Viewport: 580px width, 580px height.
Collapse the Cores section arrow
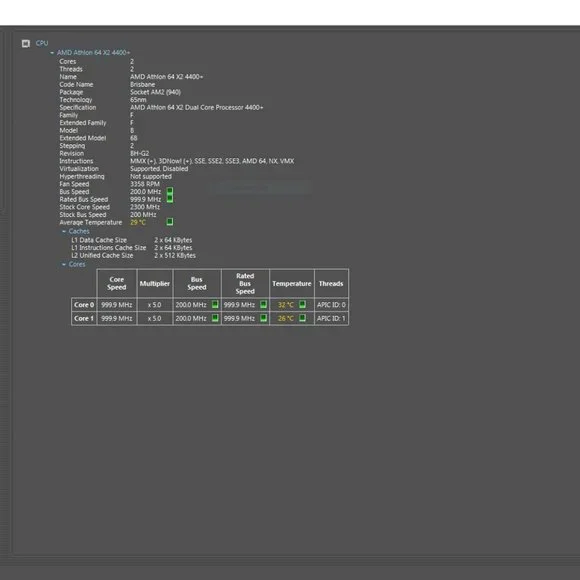tap(64, 264)
